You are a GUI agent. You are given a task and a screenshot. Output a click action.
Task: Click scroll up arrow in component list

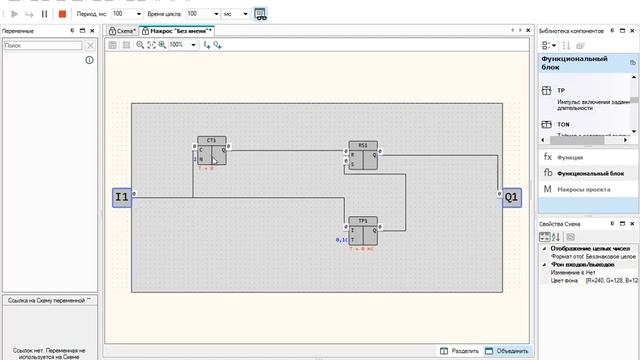click(634, 78)
